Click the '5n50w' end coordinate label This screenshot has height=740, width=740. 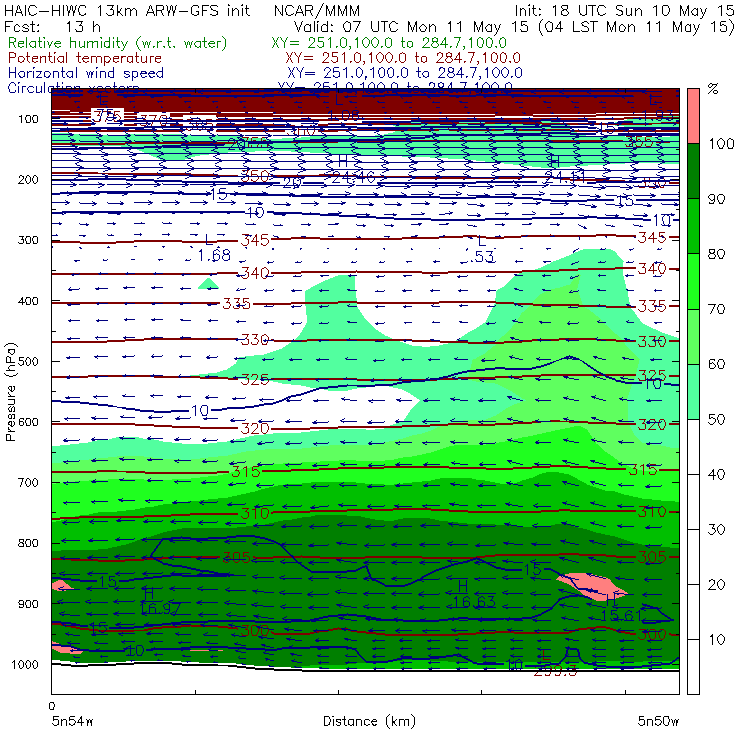(658, 721)
